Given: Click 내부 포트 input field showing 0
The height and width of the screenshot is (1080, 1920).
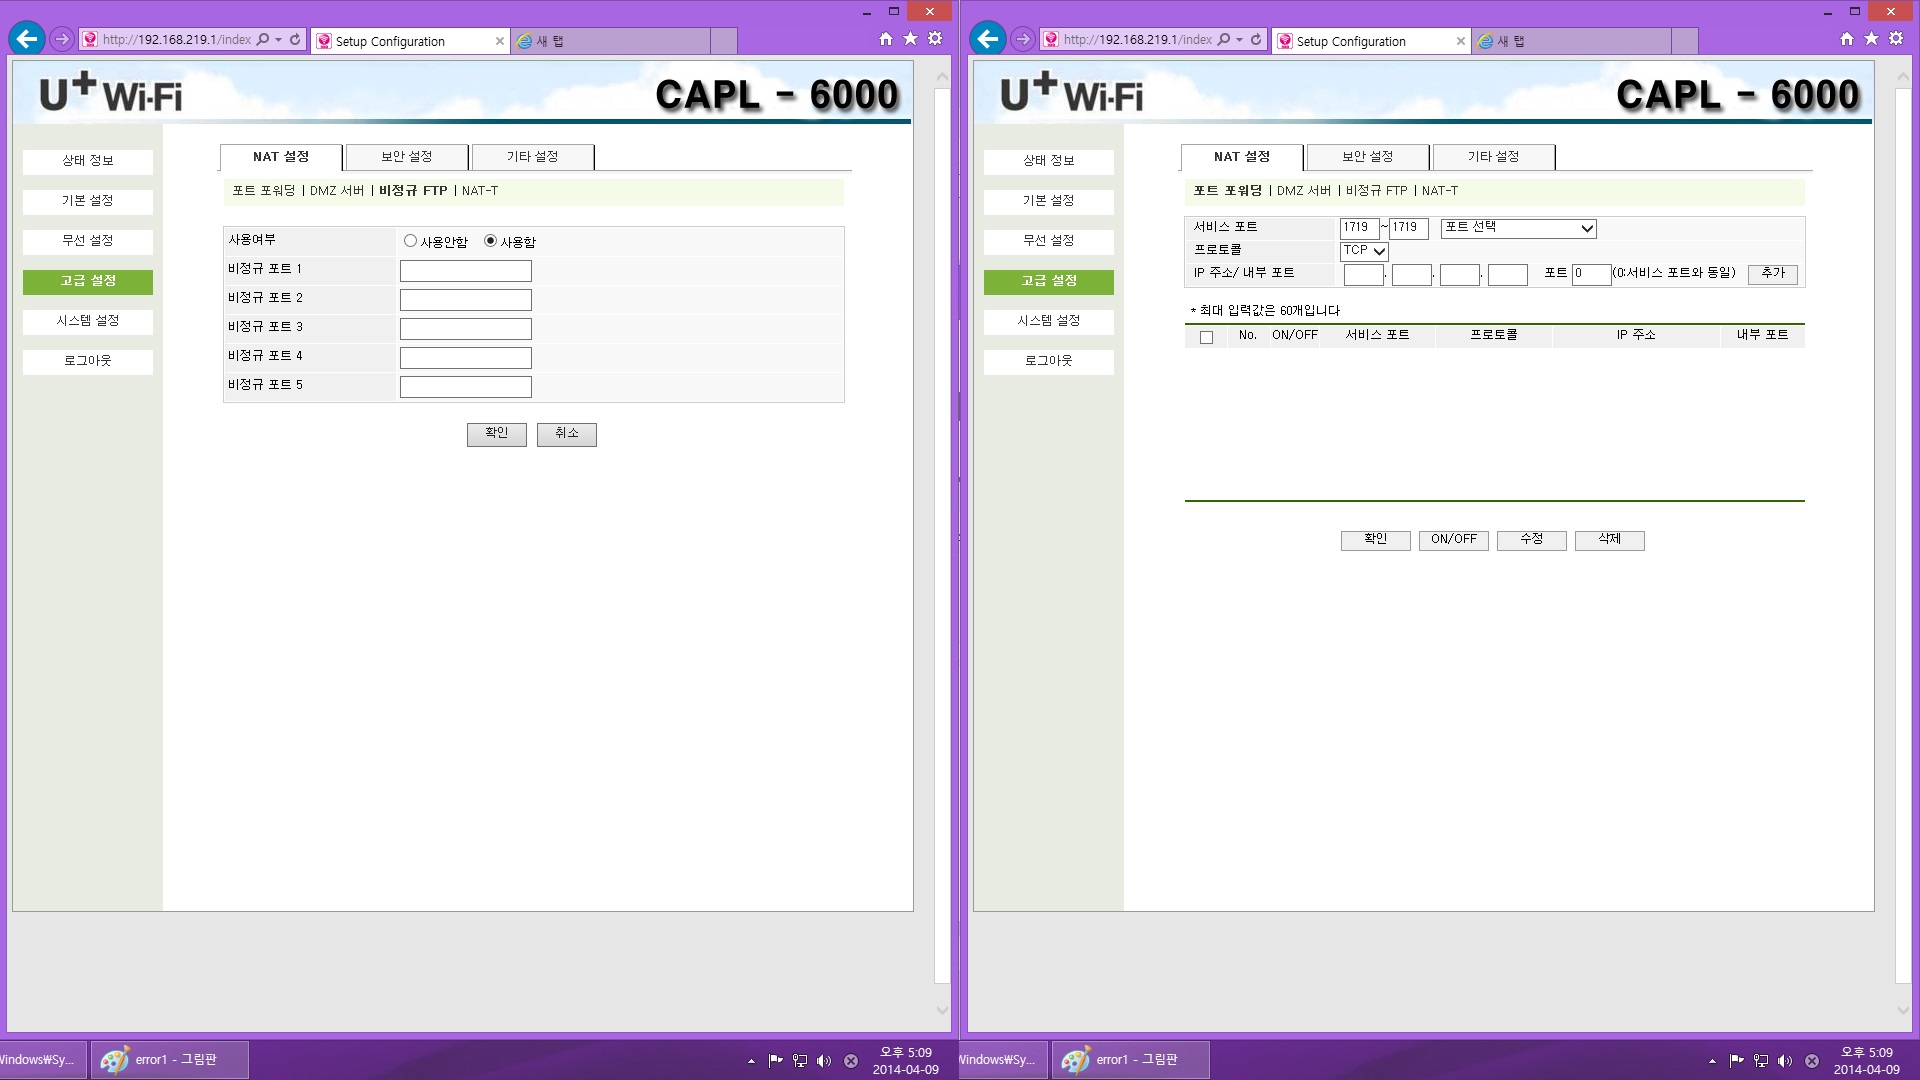Looking at the screenshot, I should pyautogui.click(x=1591, y=274).
